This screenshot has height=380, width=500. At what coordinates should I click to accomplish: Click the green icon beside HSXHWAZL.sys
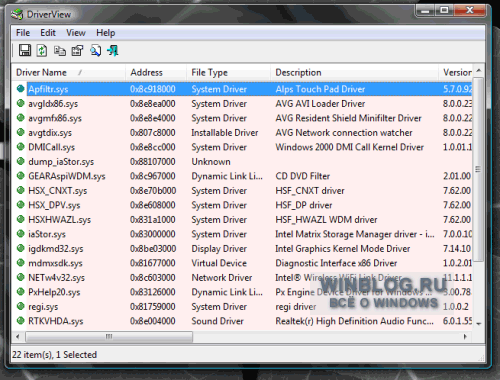(x=21, y=219)
